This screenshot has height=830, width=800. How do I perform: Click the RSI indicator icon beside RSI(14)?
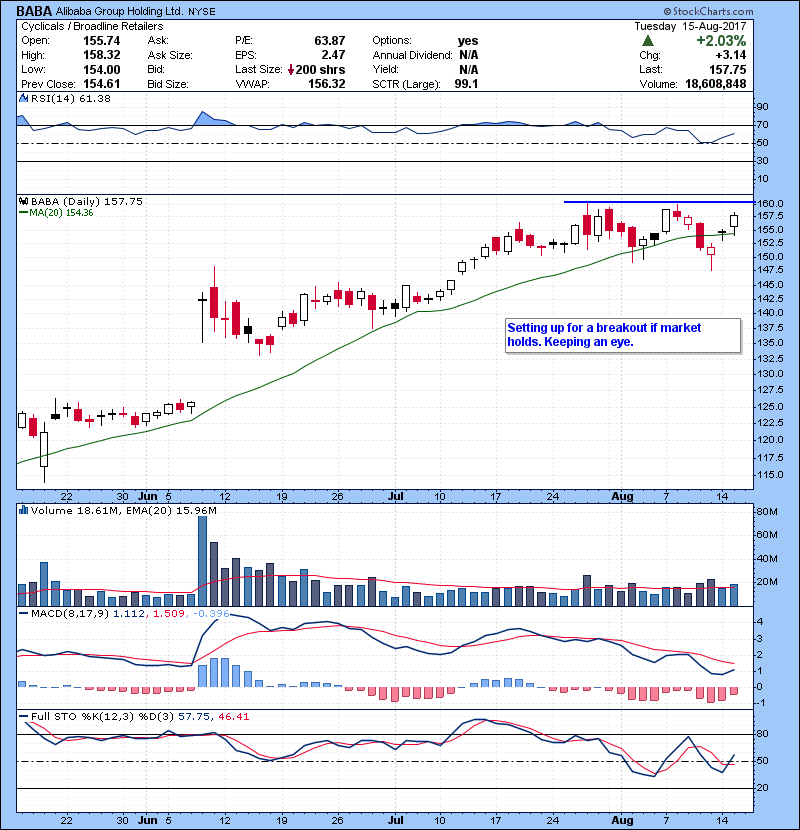click(23, 98)
